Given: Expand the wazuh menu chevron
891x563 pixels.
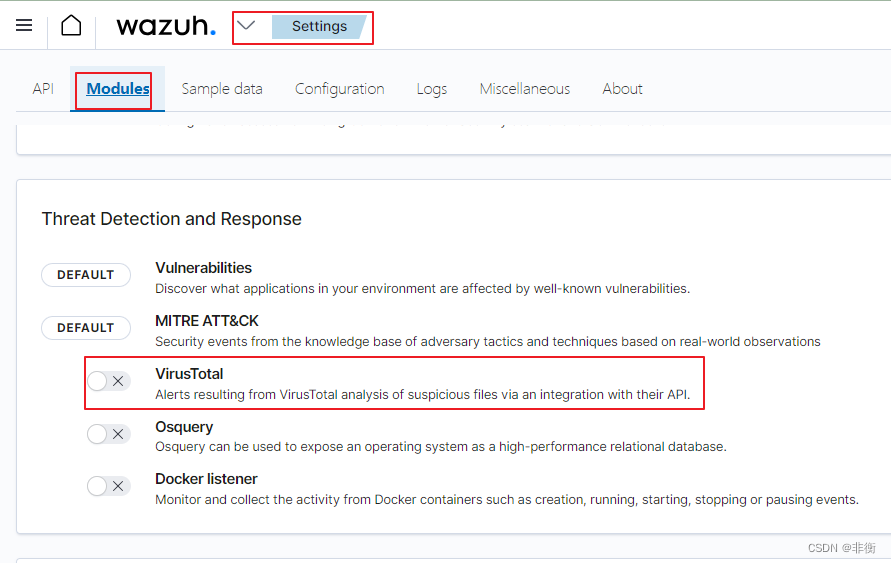Looking at the screenshot, I should tap(246, 26).
